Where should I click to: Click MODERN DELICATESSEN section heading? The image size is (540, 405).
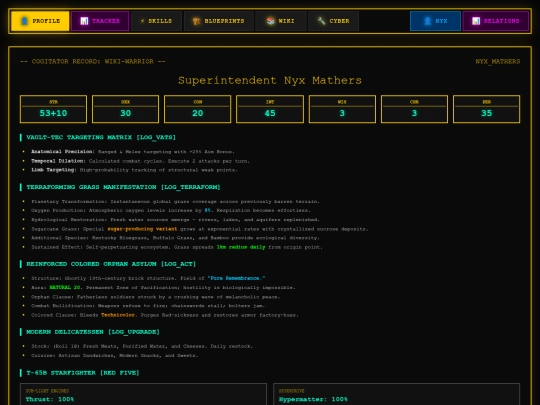click(93, 332)
